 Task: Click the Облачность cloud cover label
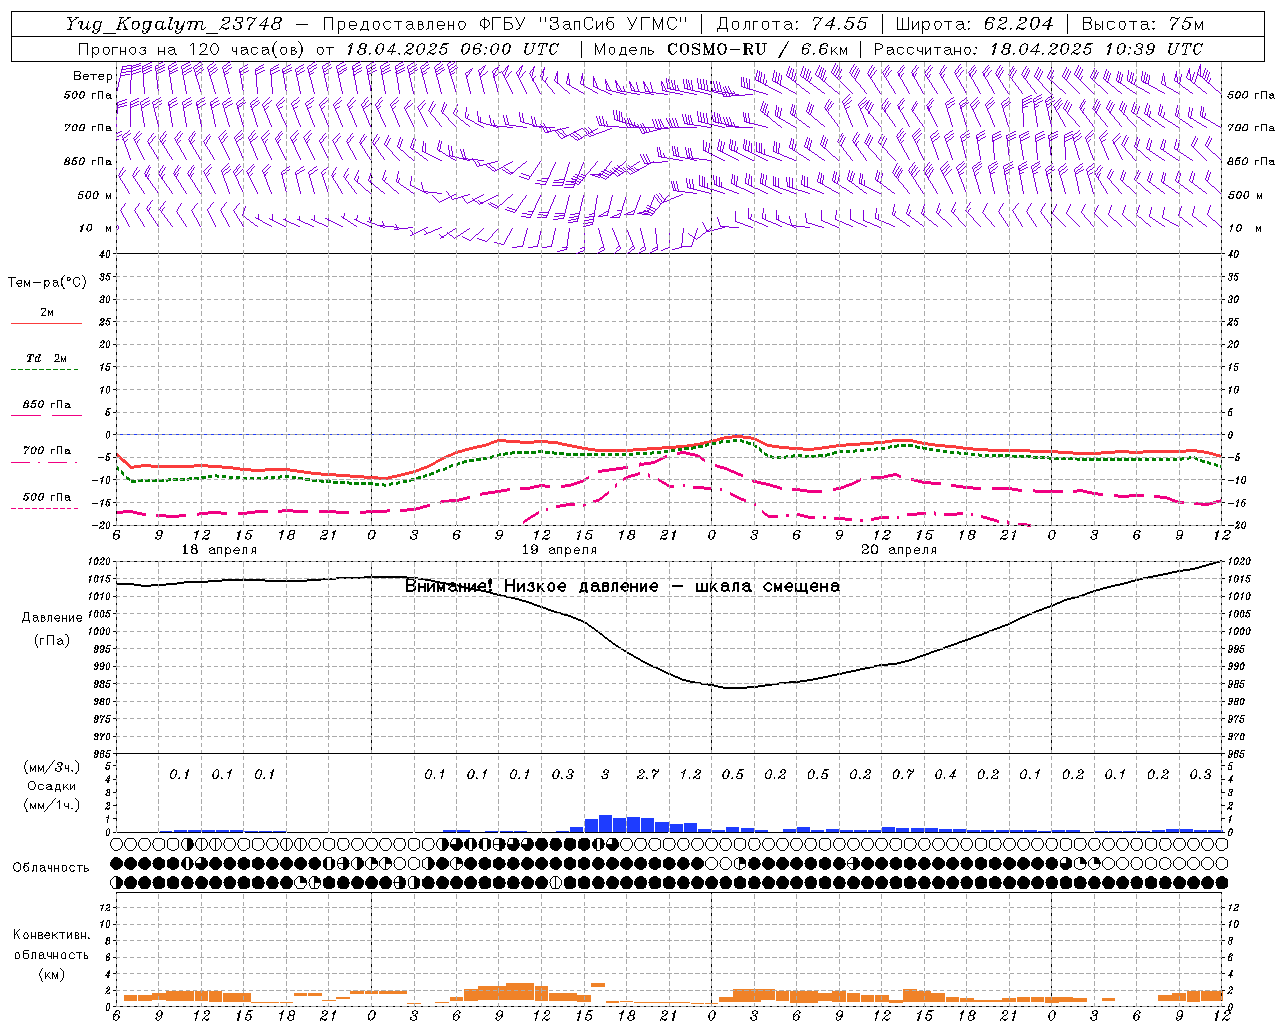pos(51,868)
